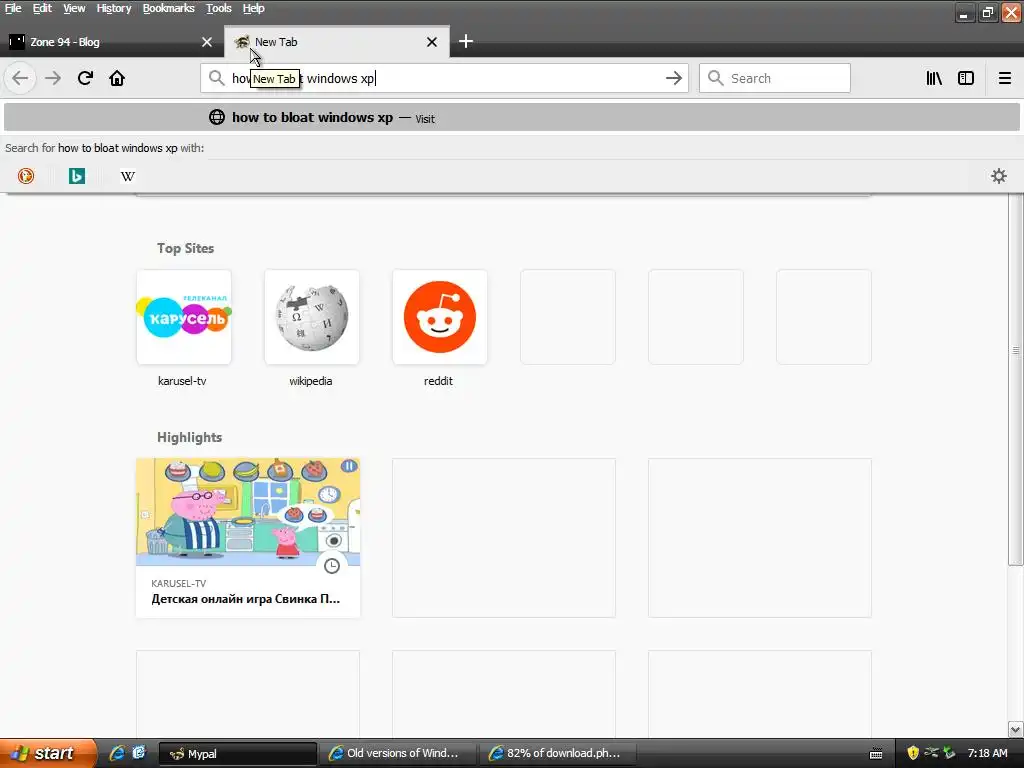The width and height of the screenshot is (1024, 768).
Task: Open the Windows start menu
Action: [x=48, y=754]
